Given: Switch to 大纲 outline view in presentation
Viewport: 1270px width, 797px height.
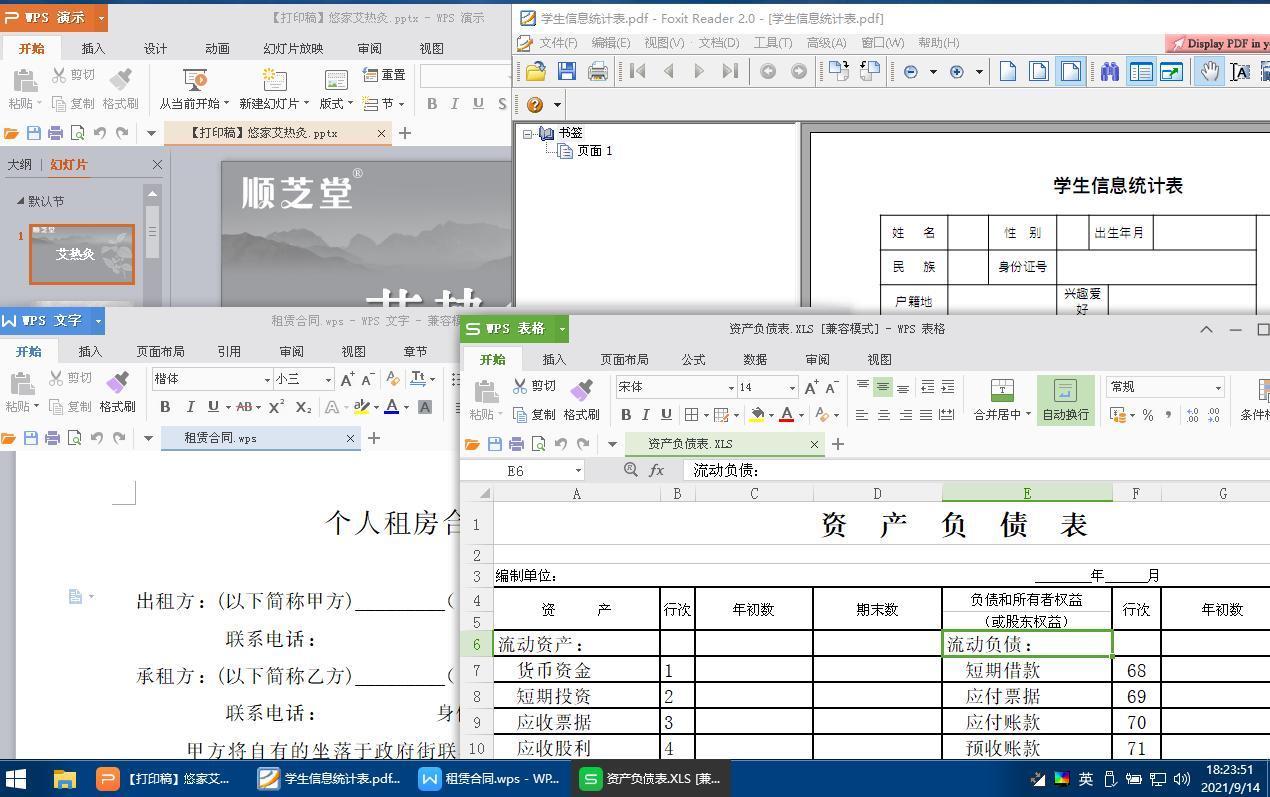Looking at the screenshot, I should coord(19,164).
